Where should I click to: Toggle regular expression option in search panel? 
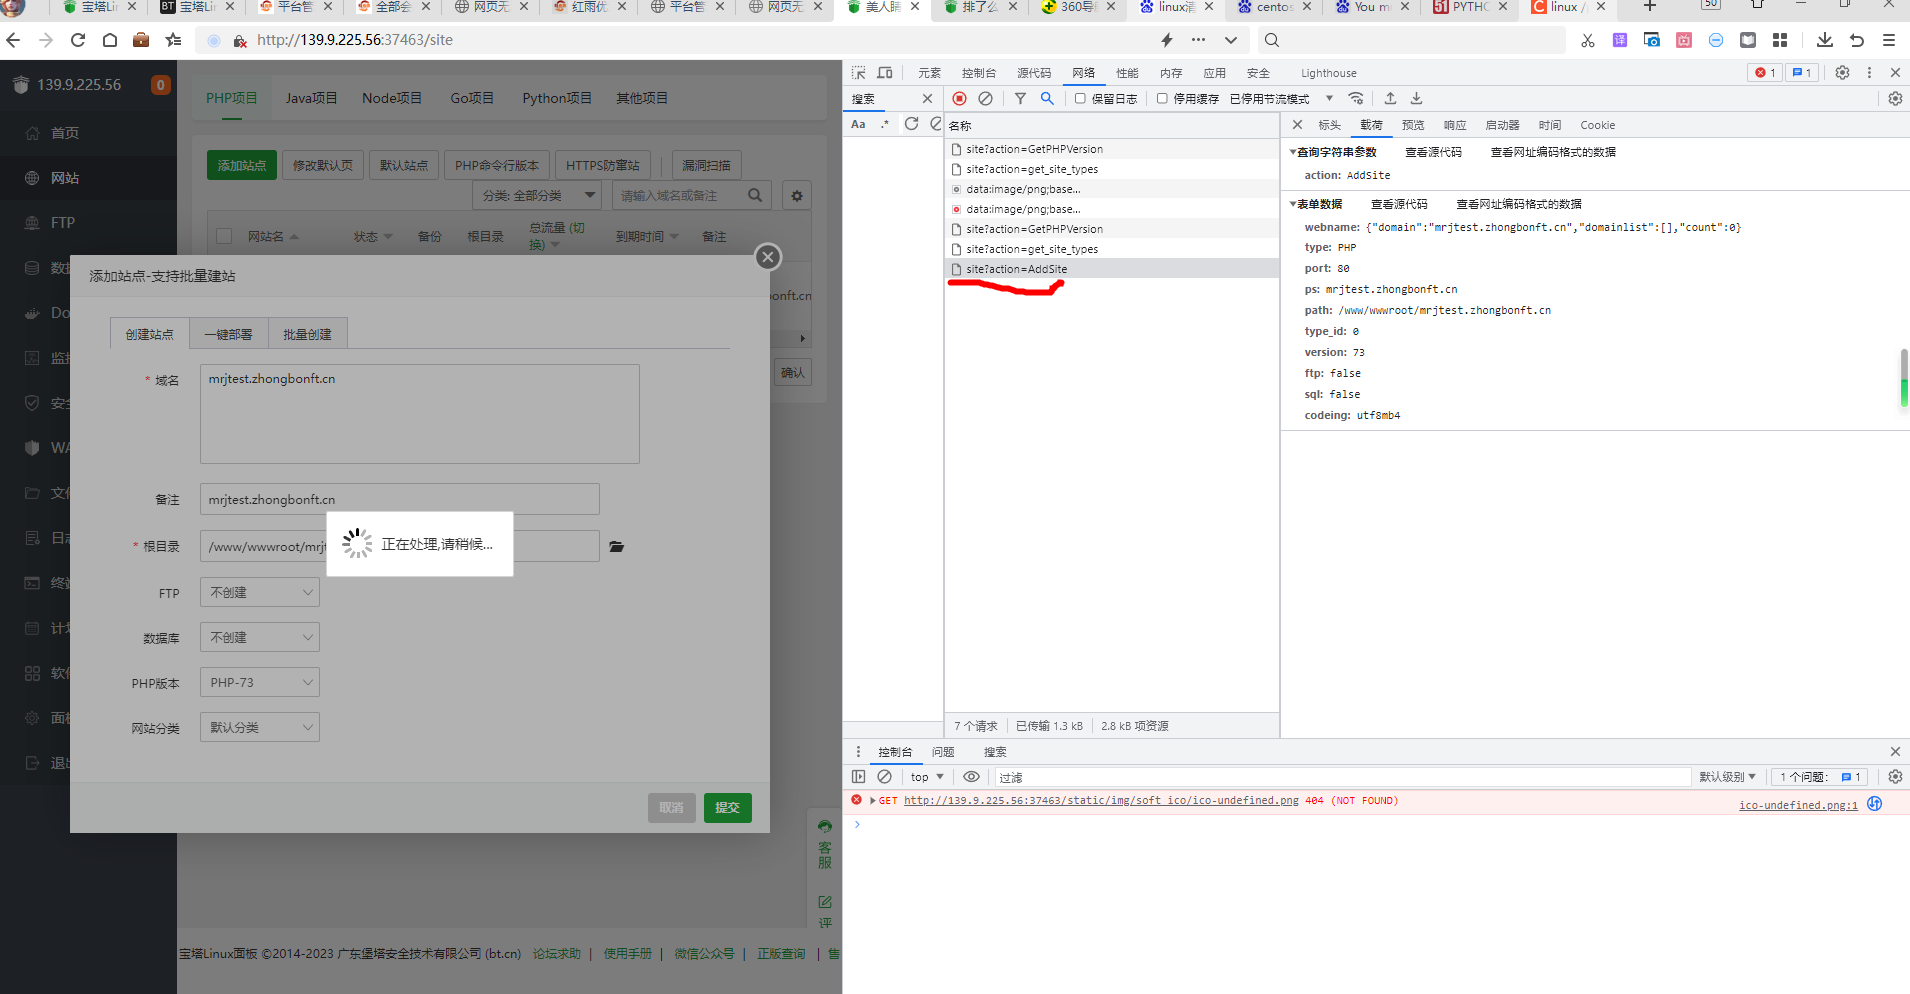[x=885, y=124]
